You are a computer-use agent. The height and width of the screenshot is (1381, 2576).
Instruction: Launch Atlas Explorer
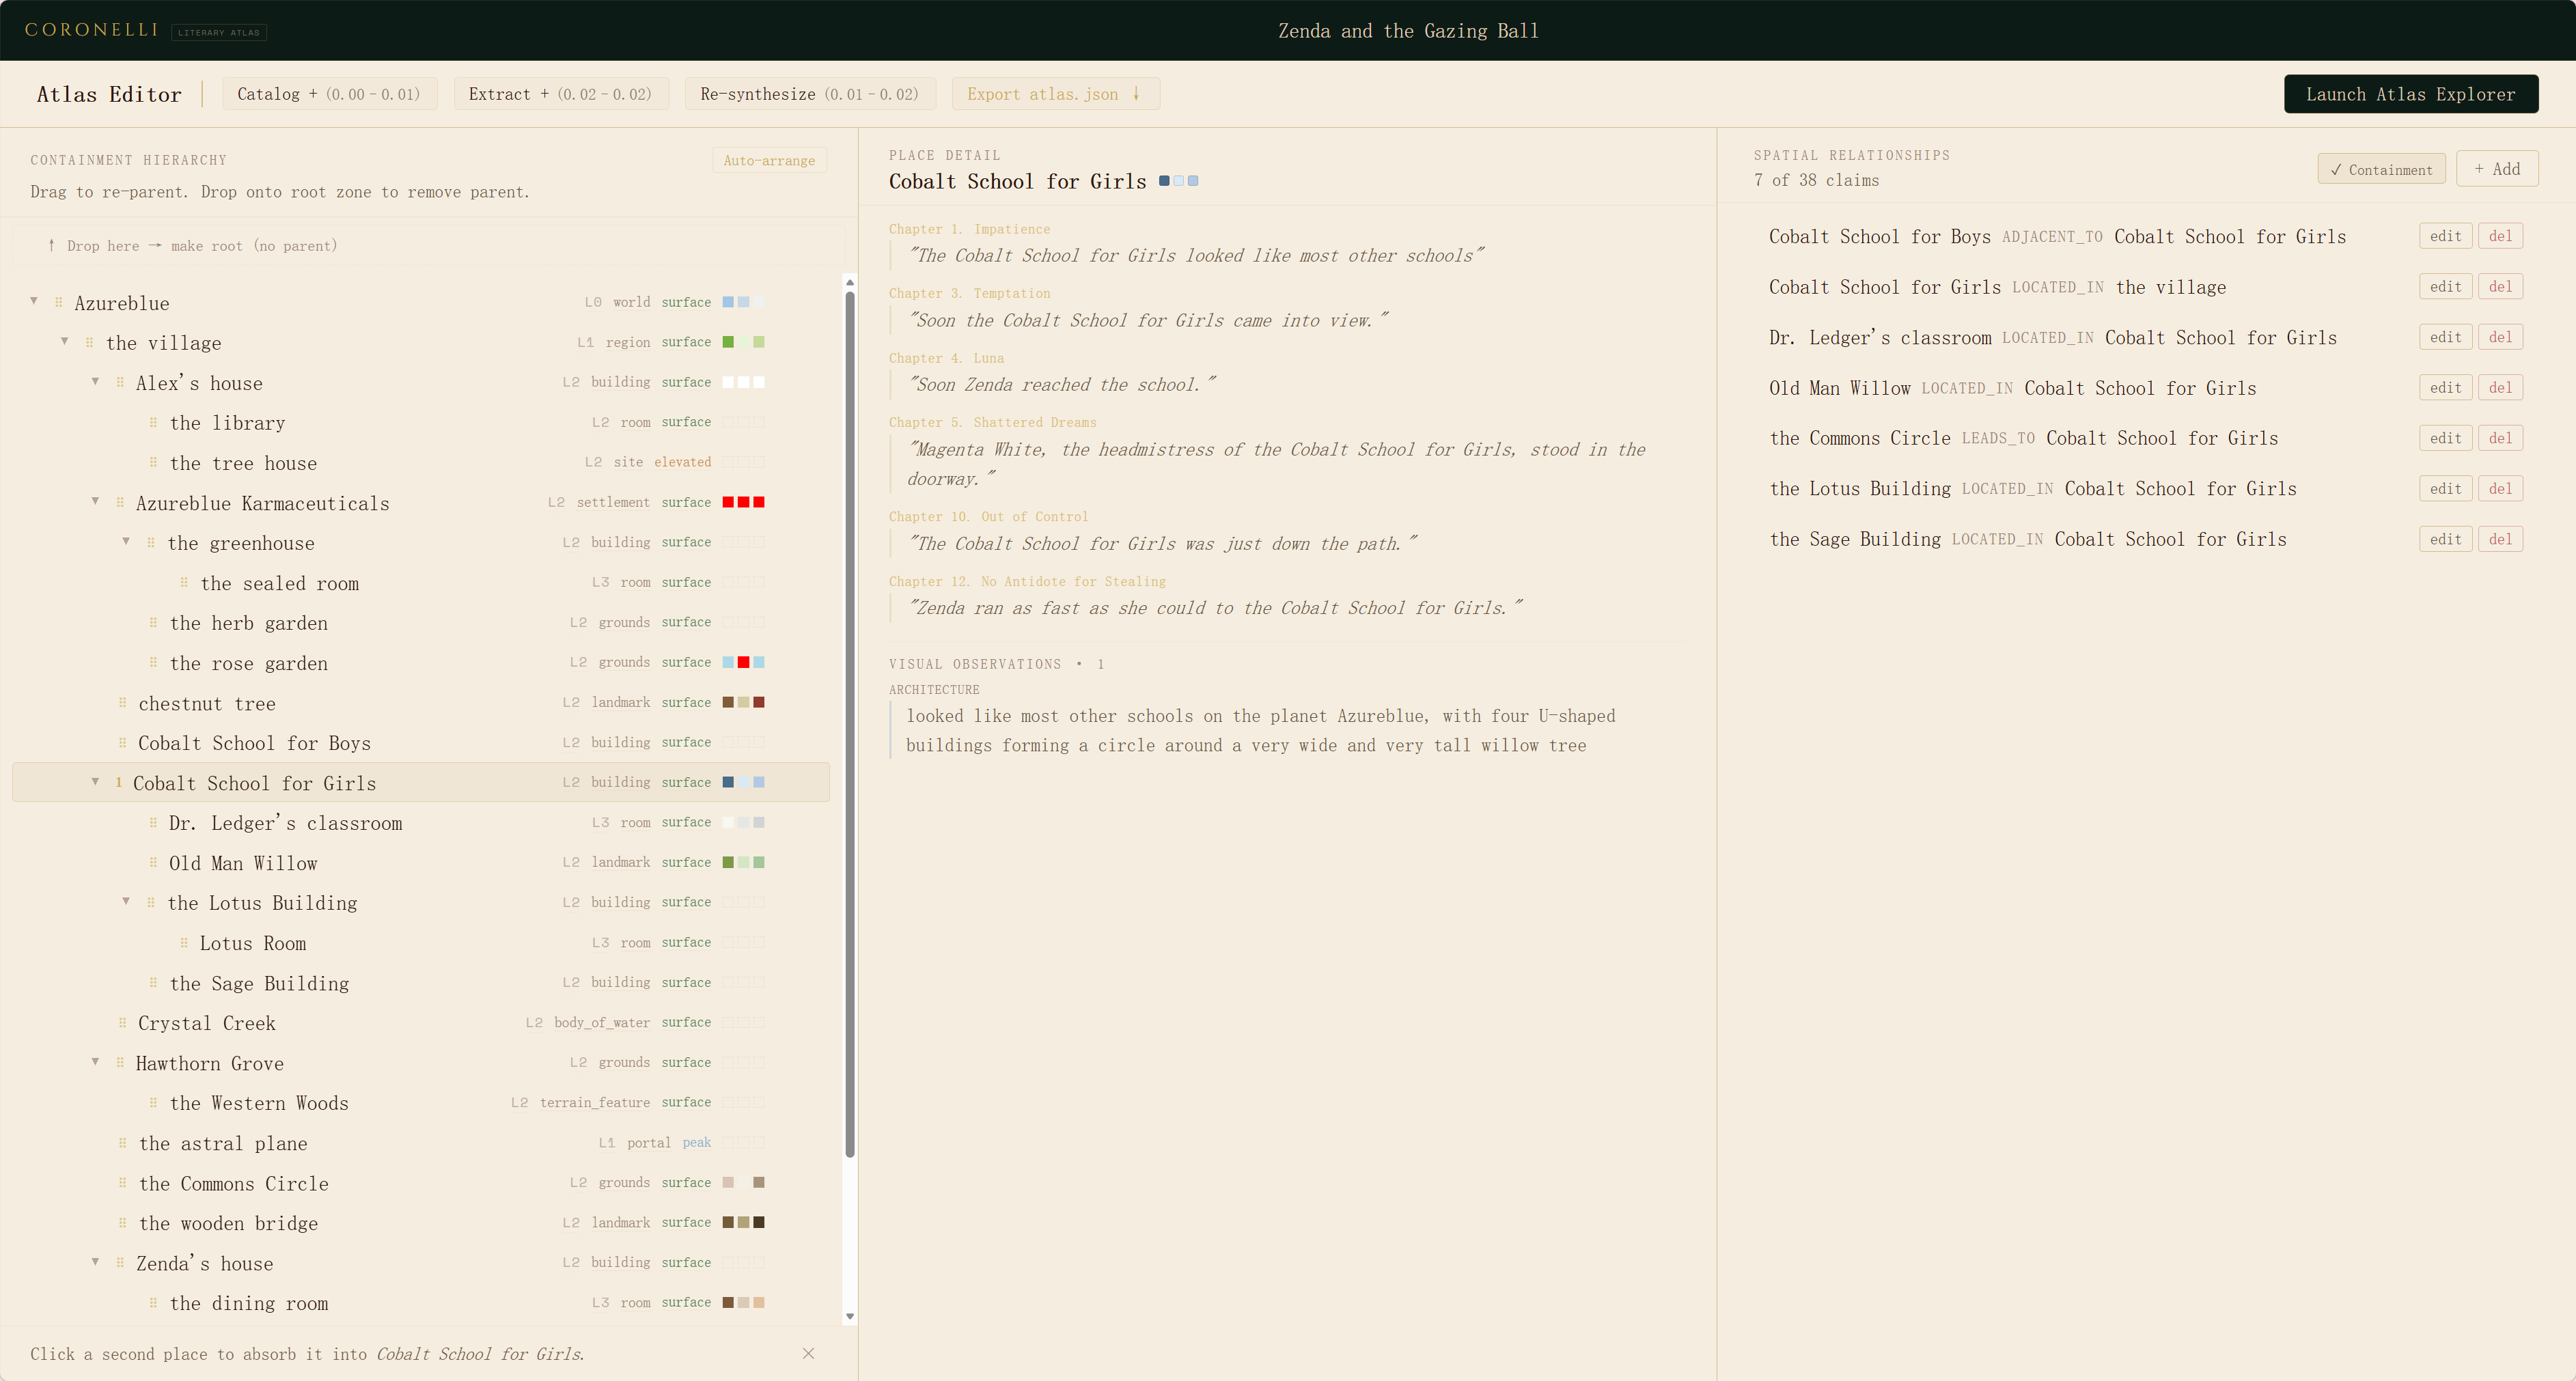[2410, 94]
